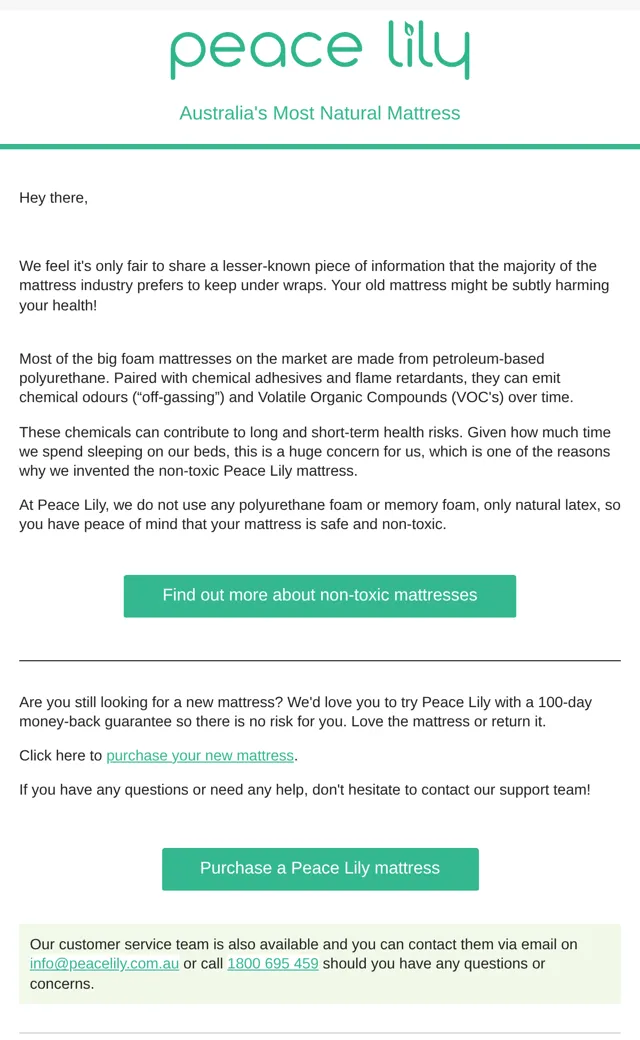Click the leaf icon in the lily wordmark

click(410, 29)
